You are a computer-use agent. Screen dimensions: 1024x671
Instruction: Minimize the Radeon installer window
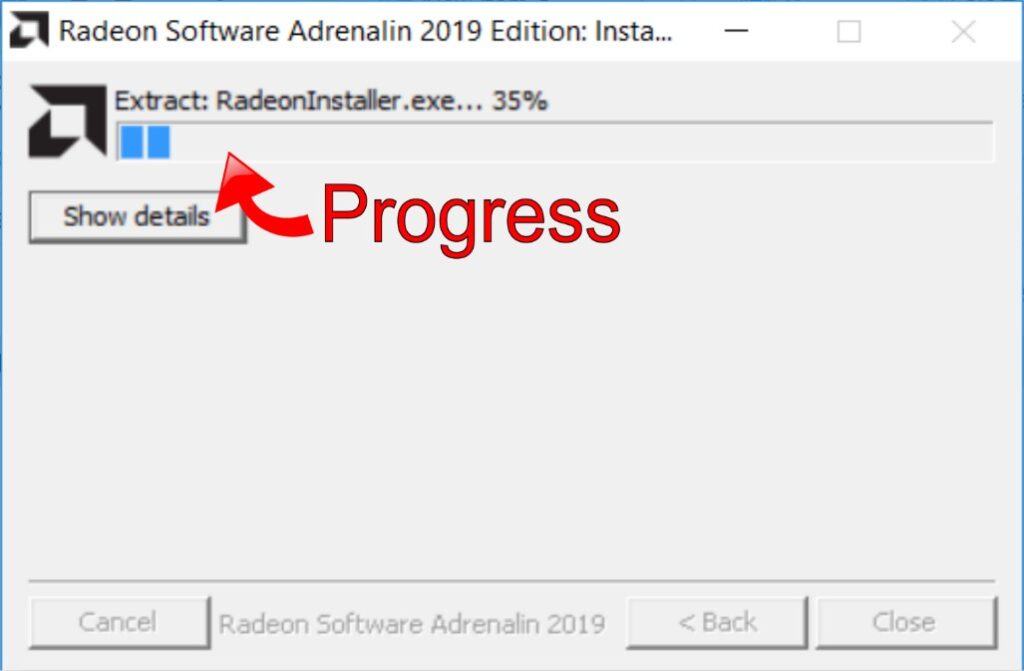coord(736,31)
